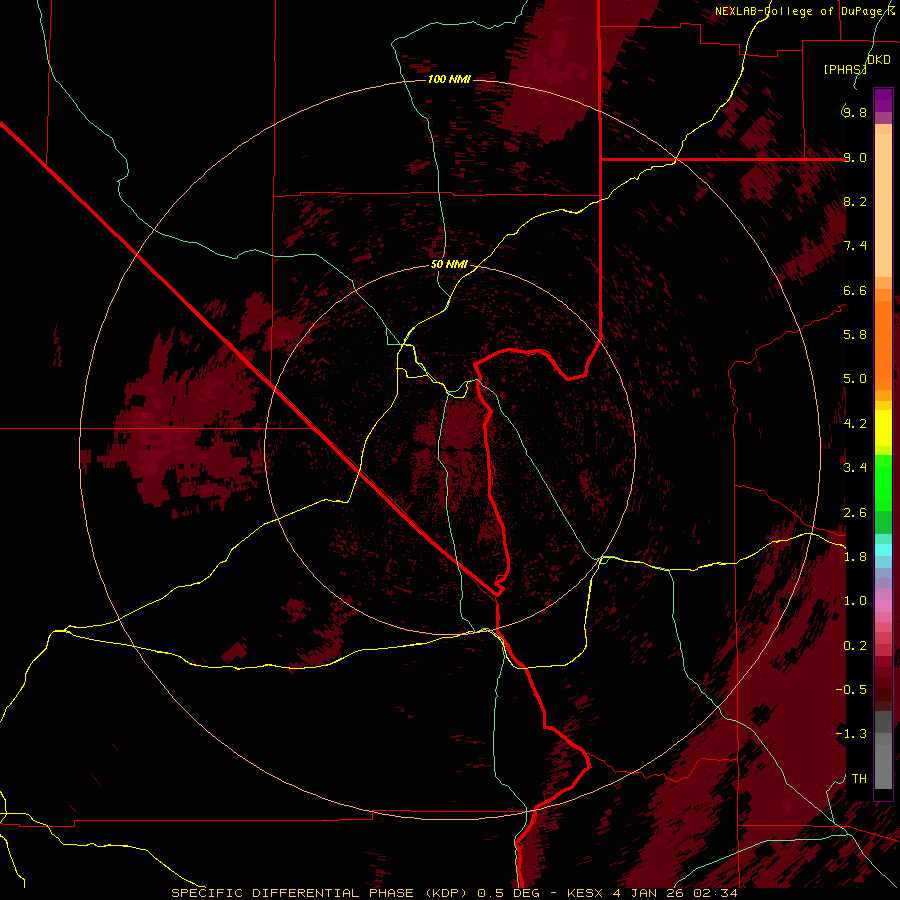Select the 8.2 scale label
Viewport: 900px width, 900px height.
coord(855,201)
